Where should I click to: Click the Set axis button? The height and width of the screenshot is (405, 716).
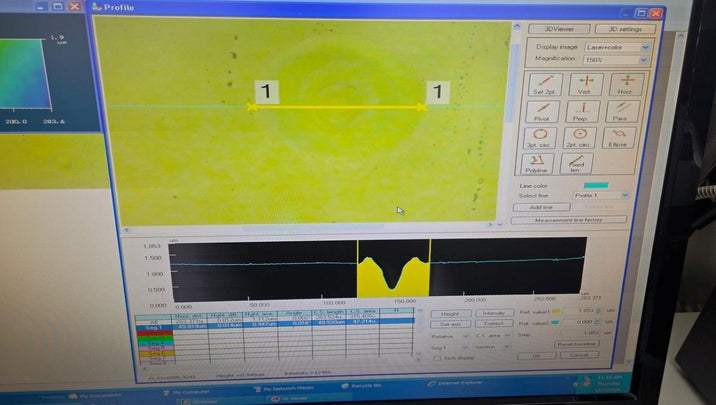pos(450,324)
